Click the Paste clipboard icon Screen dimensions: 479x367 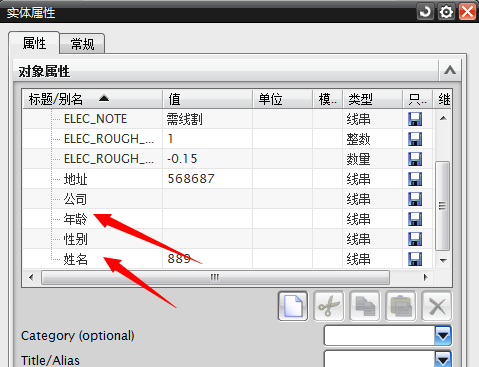tap(401, 306)
